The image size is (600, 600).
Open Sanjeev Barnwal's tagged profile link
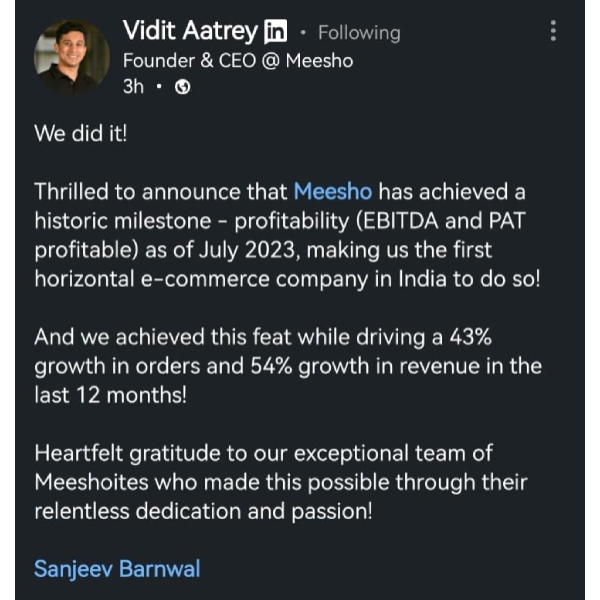(x=117, y=569)
